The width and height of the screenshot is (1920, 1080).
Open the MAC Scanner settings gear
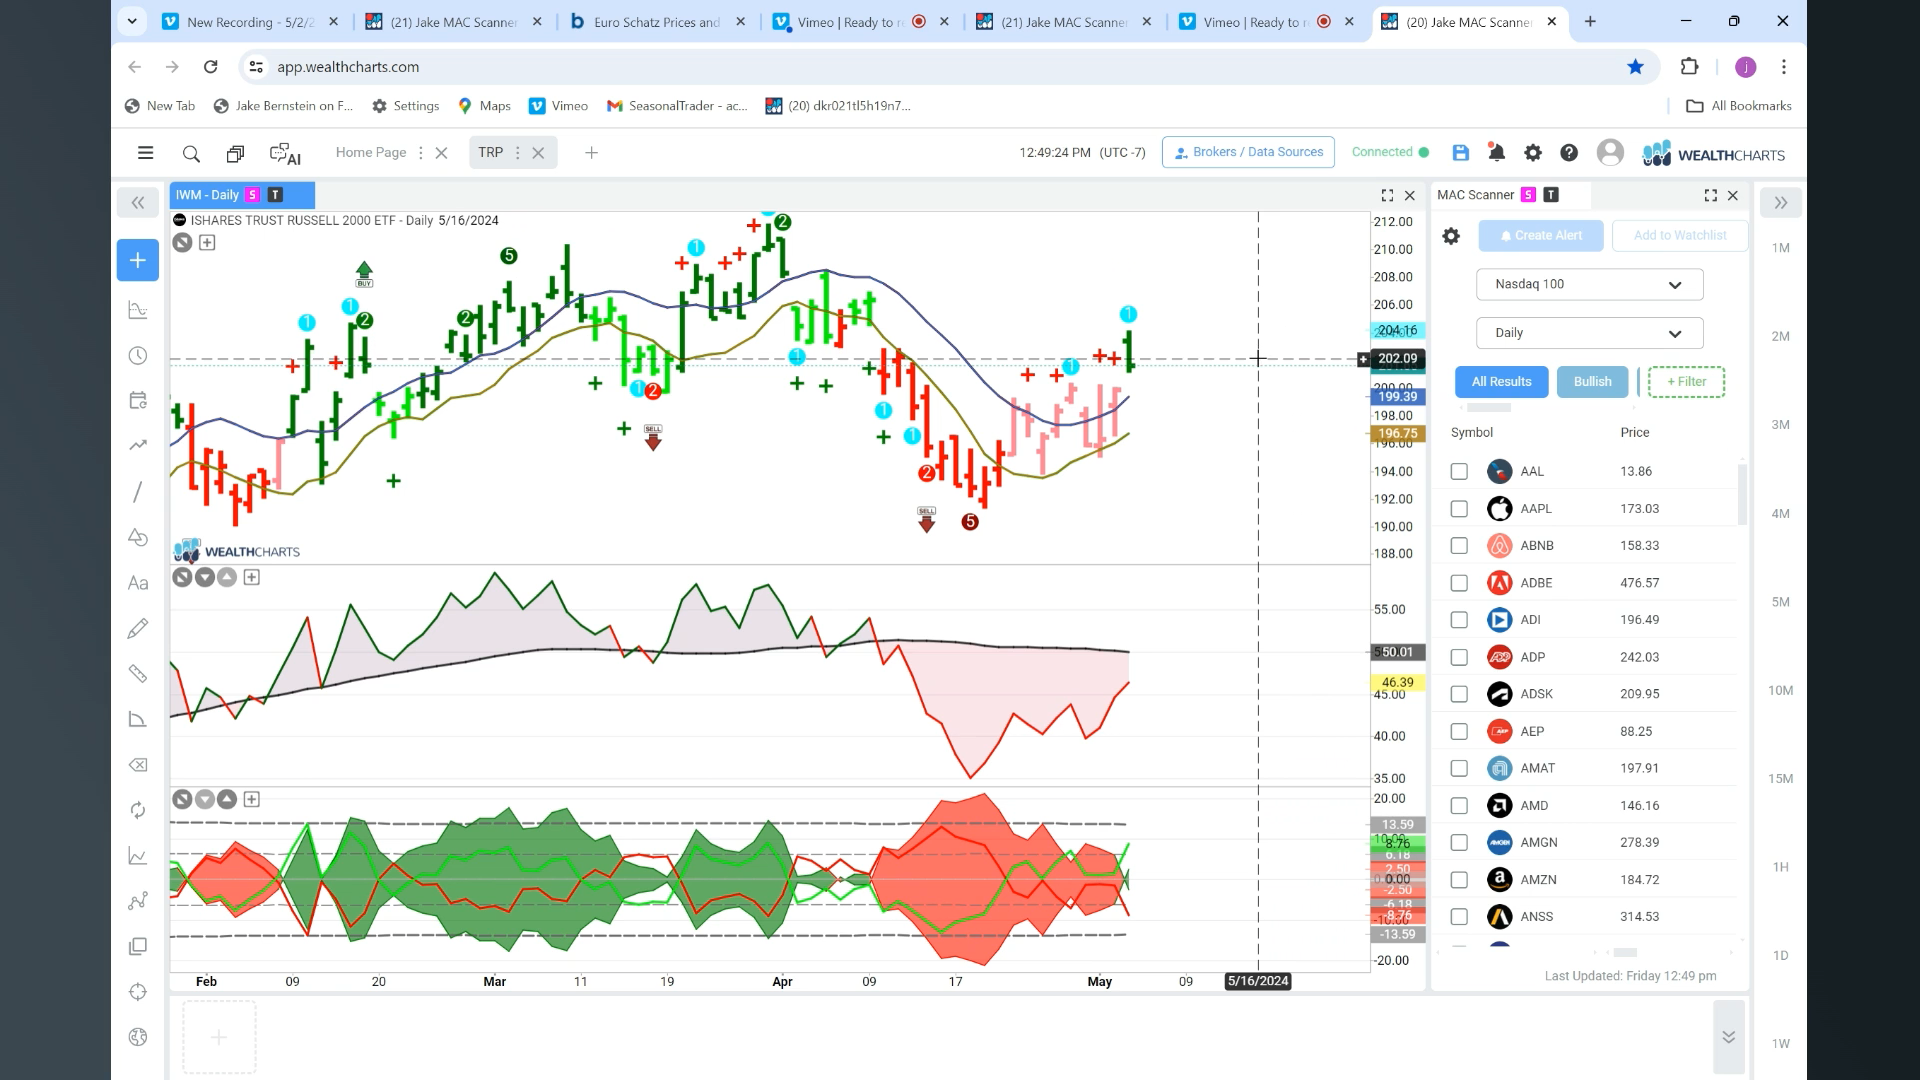1451,236
